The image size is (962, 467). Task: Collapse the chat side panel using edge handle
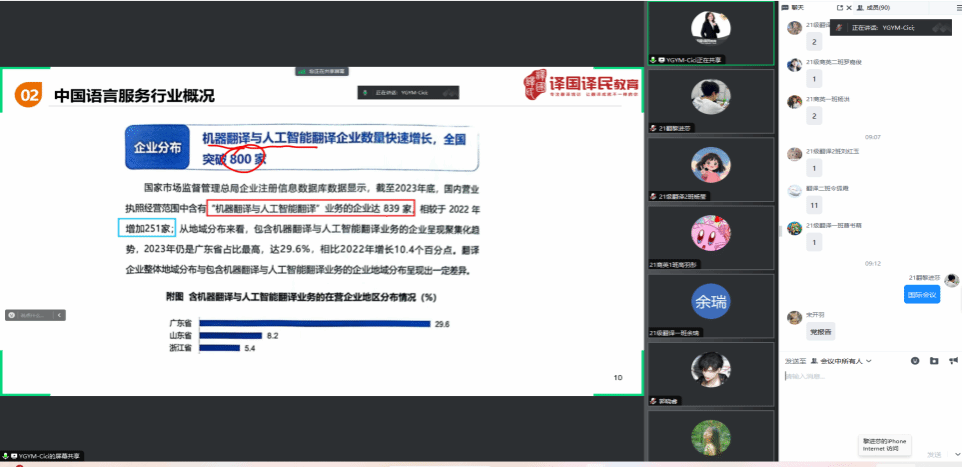click(x=781, y=232)
